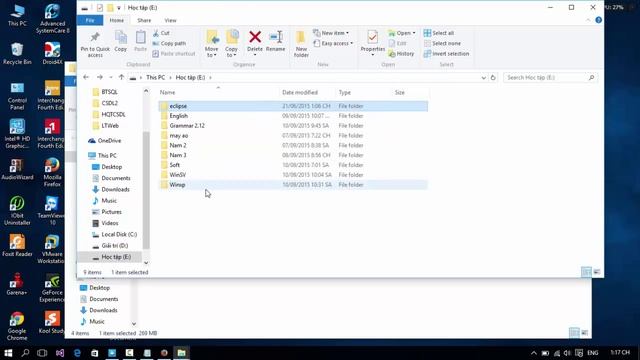Click the volume icon in system tray
Viewport: 640px width, 360px height.
coord(567,353)
